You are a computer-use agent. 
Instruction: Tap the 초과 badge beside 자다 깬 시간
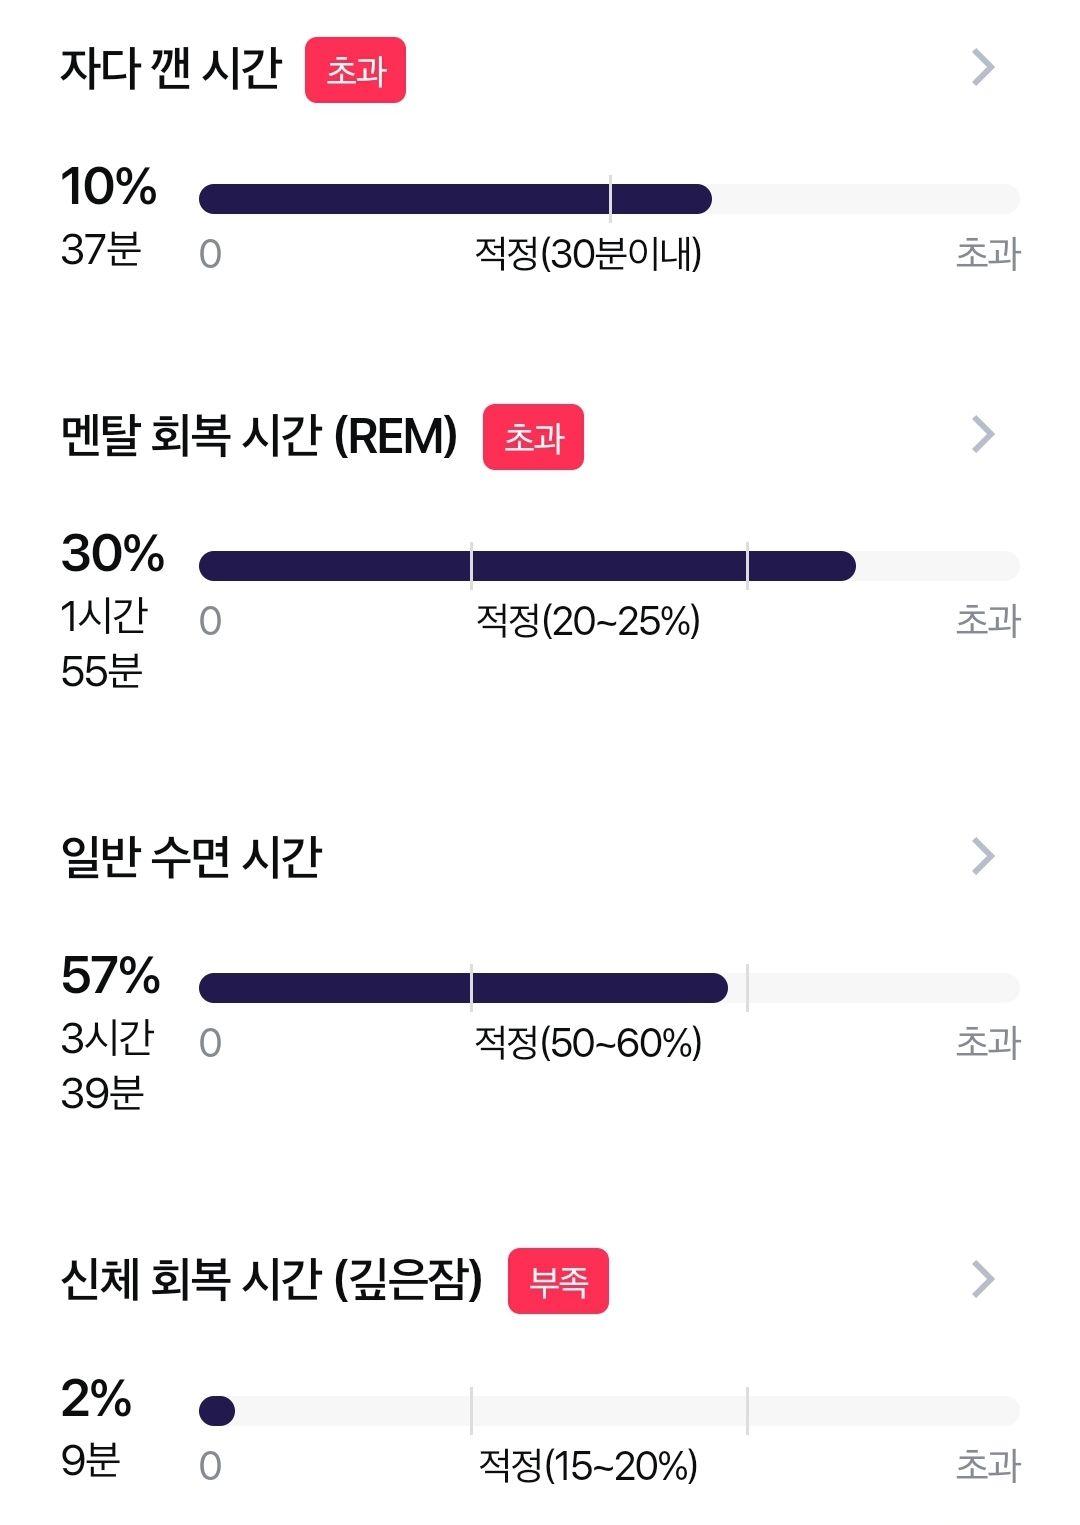[x=355, y=70]
